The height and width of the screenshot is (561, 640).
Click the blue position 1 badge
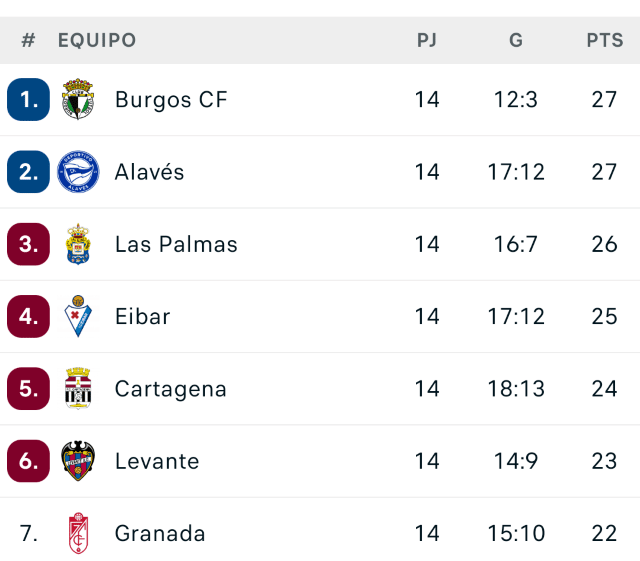28,100
